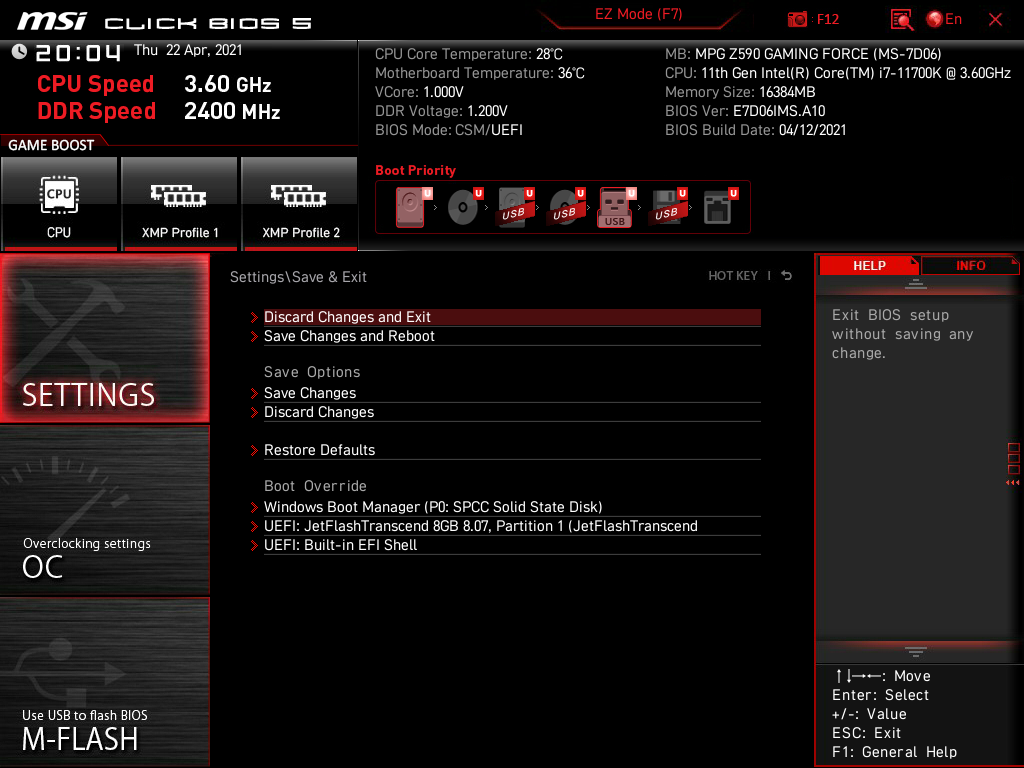Click the Boot Priority heading
The height and width of the screenshot is (768, 1024).
point(415,170)
